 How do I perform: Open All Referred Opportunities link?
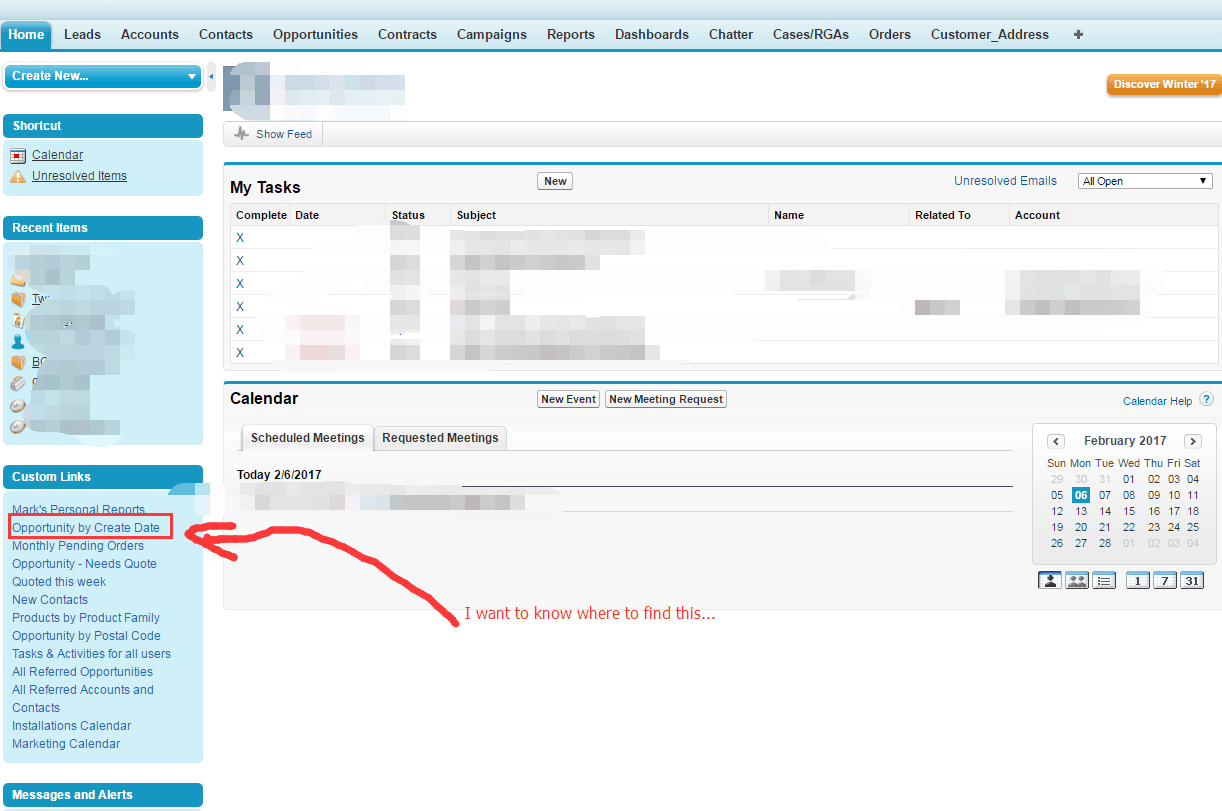click(82, 672)
